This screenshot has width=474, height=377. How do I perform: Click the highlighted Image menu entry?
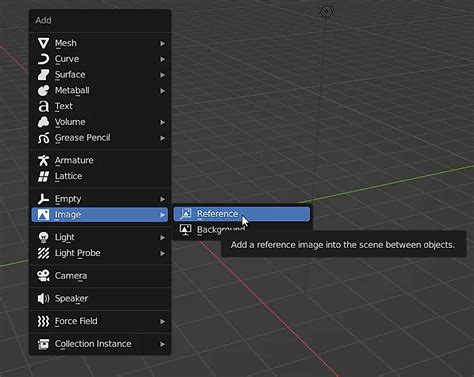point(100,215)
